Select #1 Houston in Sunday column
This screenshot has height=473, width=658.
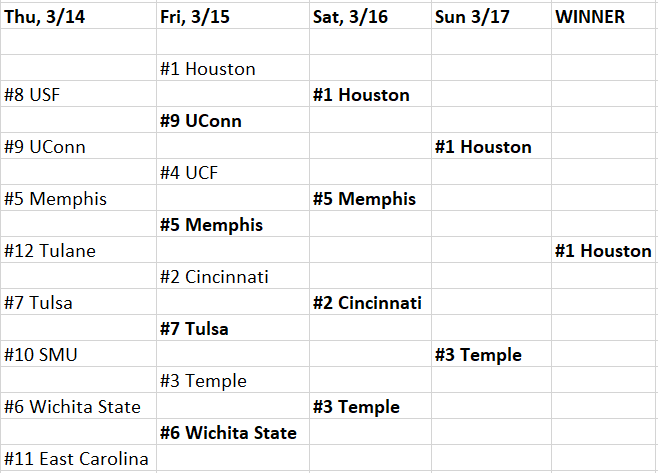491,146
